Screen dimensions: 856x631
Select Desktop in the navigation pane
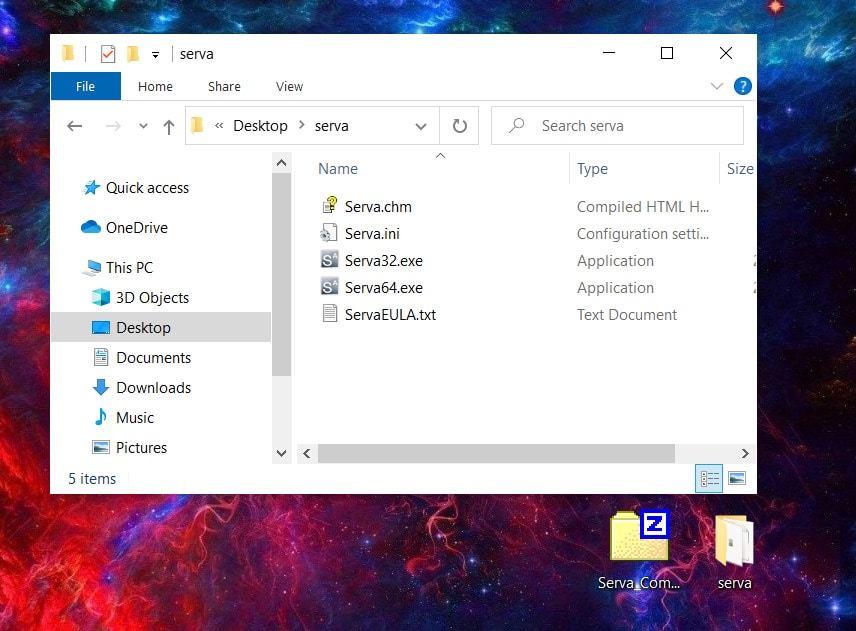161,327
